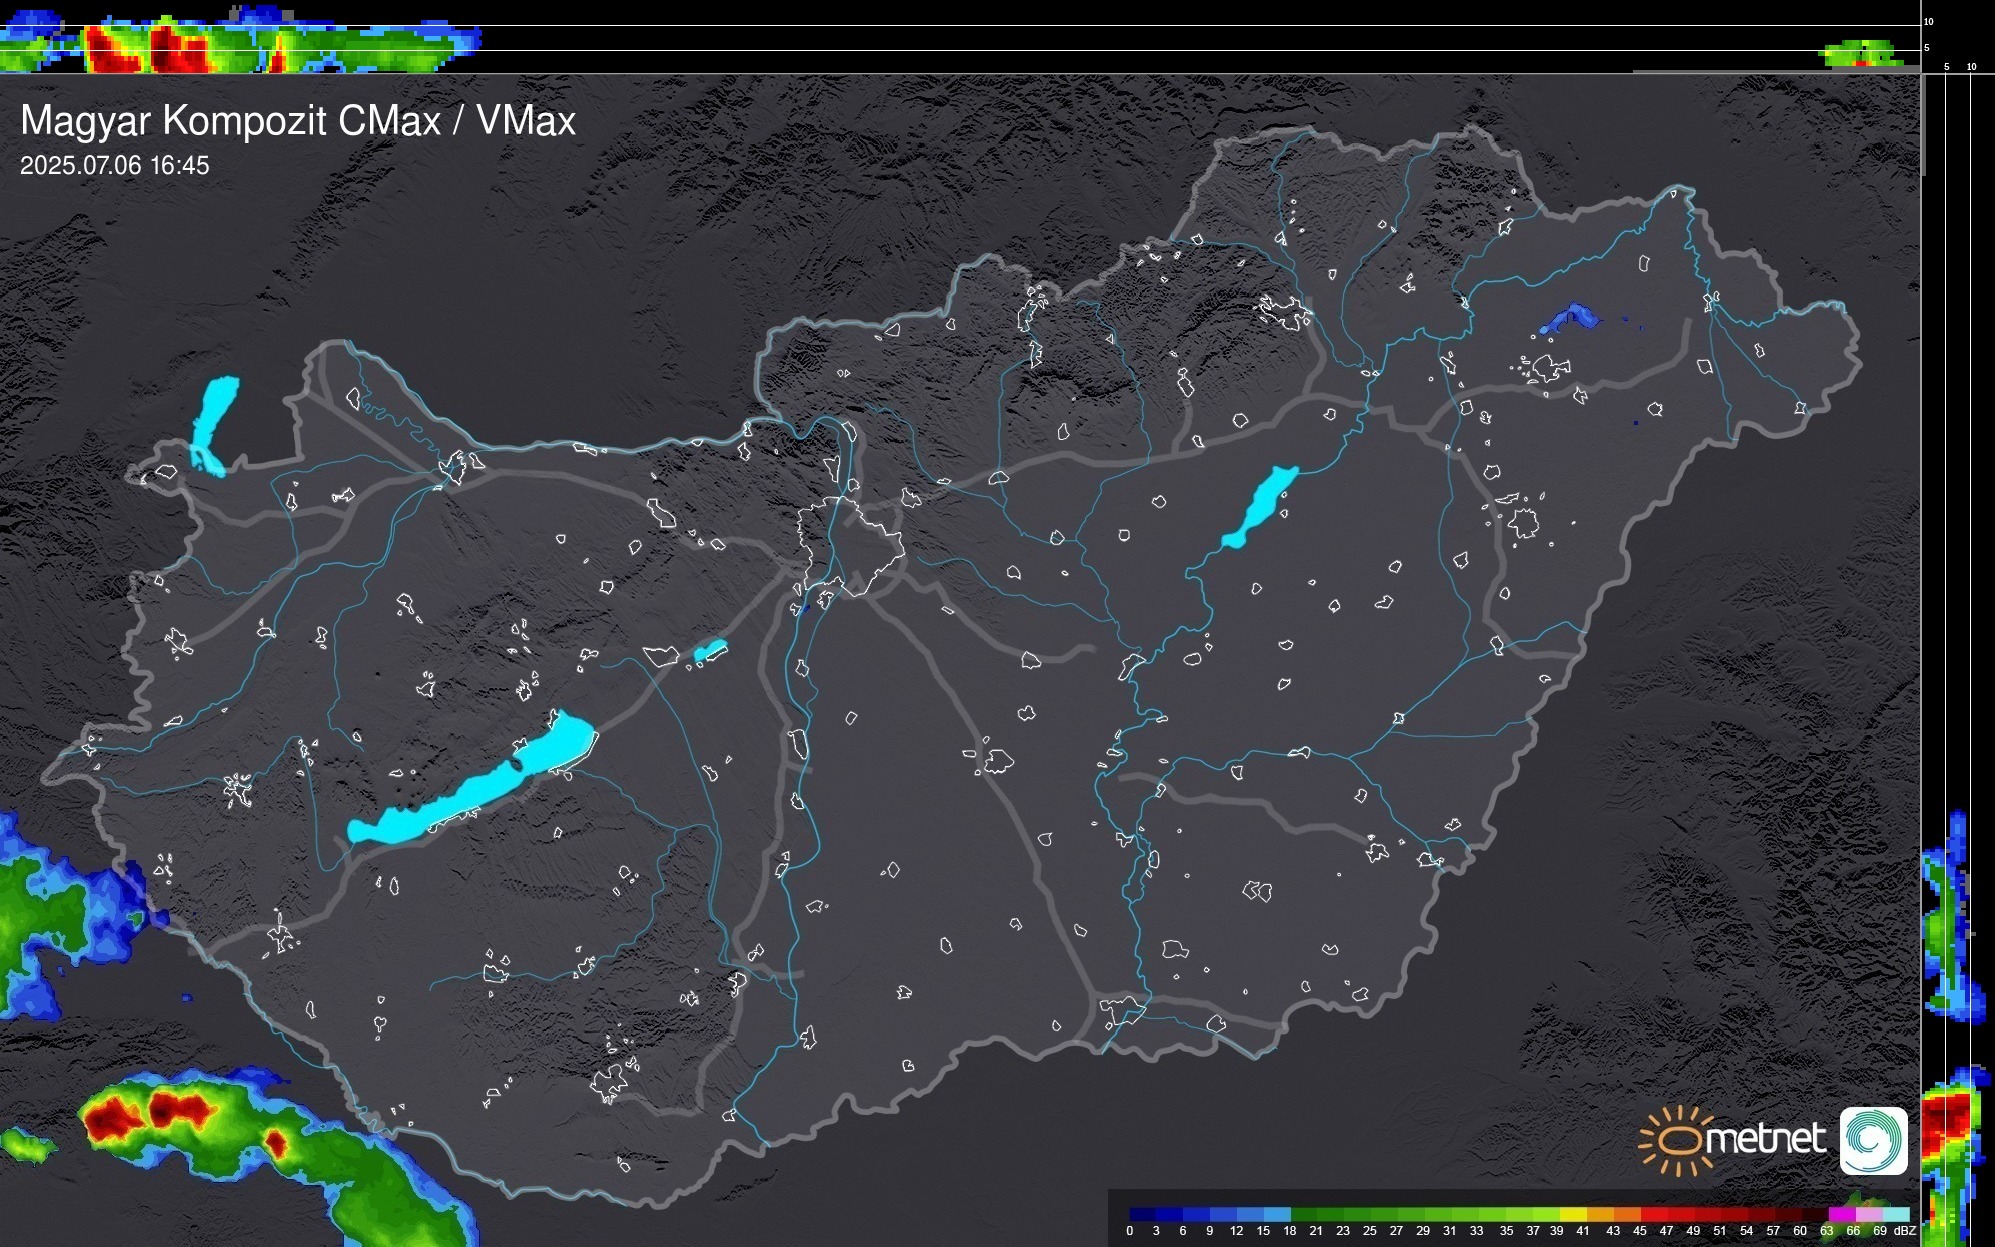The height and width of the screenshot is (1247, 1995).
Task: Select the darkest blue 0 dBZ swatch
Action: (1143, 1214)
